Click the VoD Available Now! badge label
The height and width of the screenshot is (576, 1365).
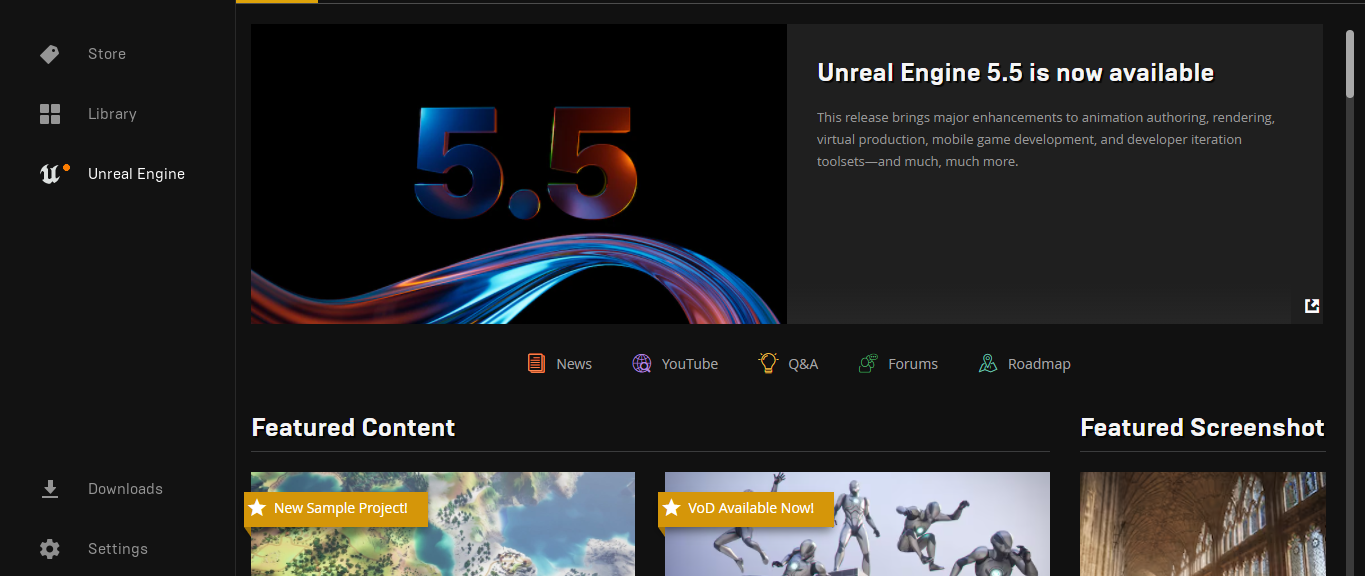(751, 508)
